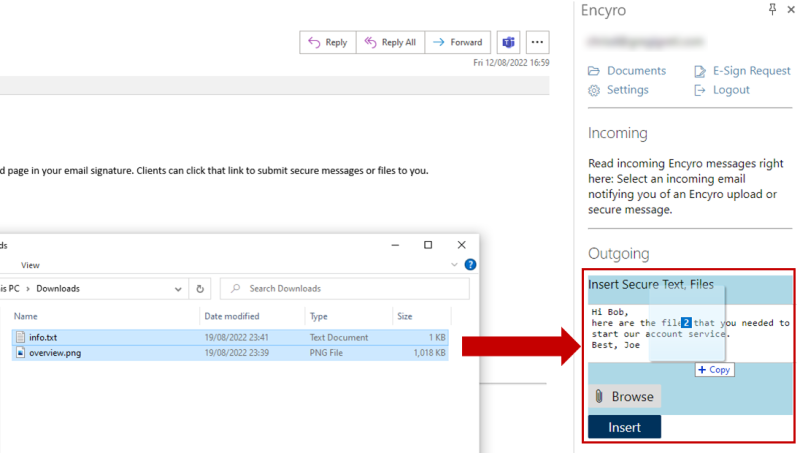
Task: Click the Reply All button
Action: (390, 42)
